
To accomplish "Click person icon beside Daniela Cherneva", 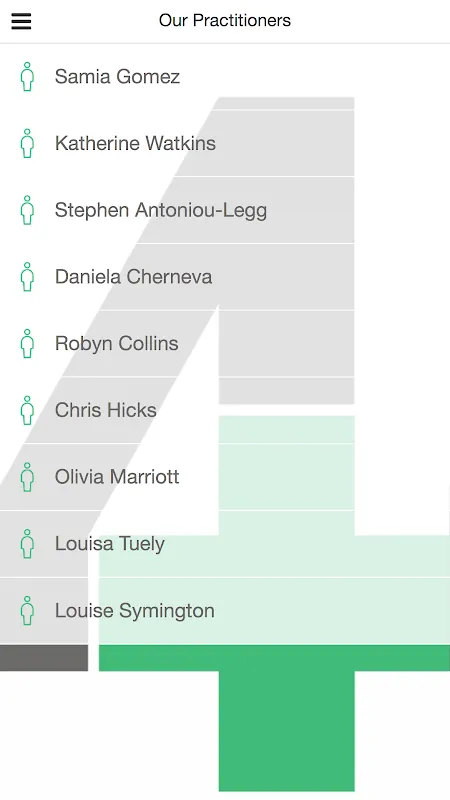I will point(28,277).
